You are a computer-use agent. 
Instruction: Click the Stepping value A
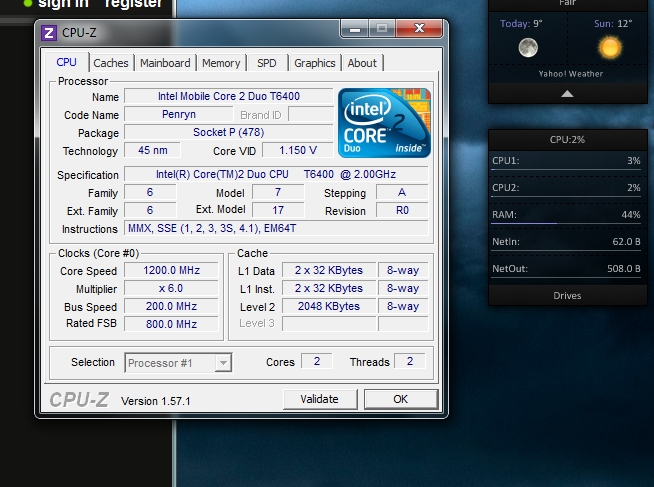click(x=402, y=192)
